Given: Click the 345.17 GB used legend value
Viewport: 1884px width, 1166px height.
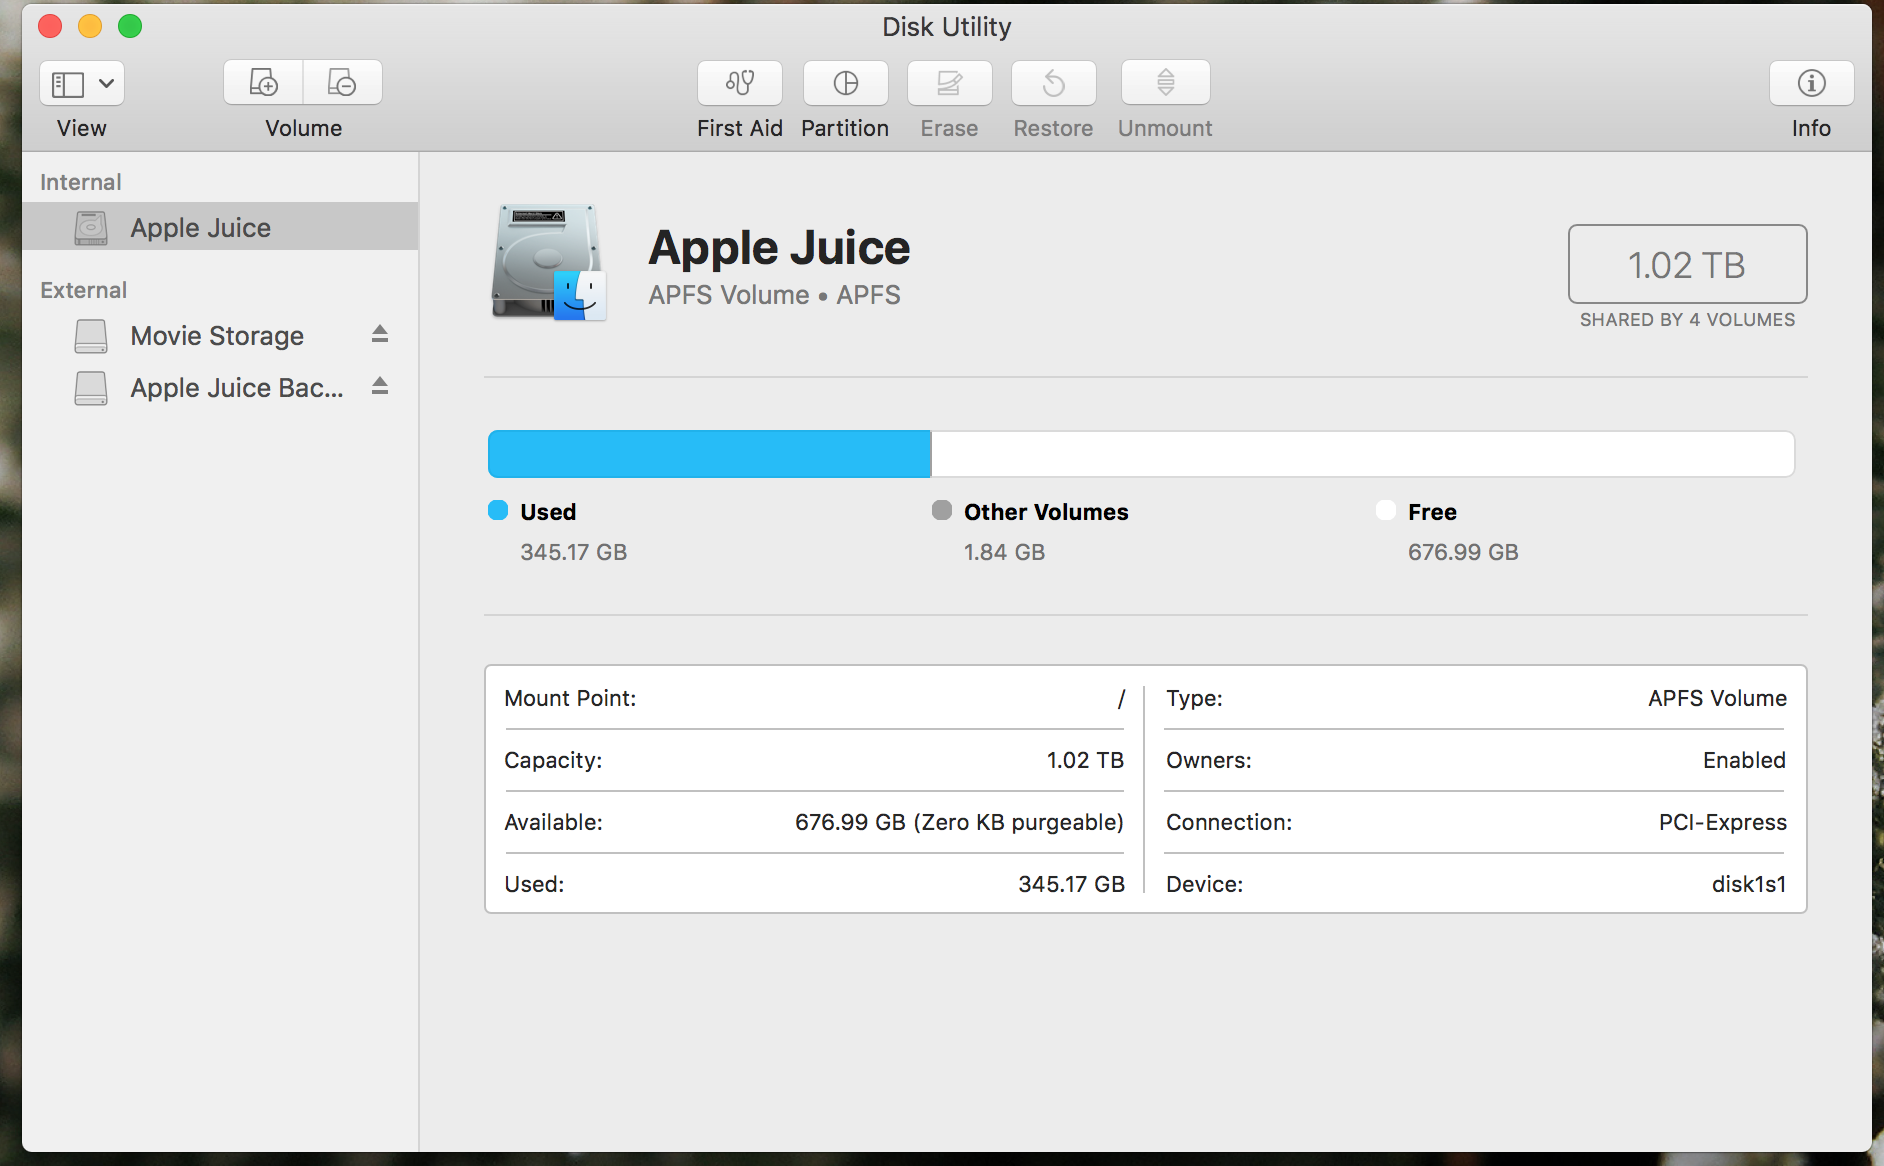Looking at the screenshot, I should pos(574,552).
